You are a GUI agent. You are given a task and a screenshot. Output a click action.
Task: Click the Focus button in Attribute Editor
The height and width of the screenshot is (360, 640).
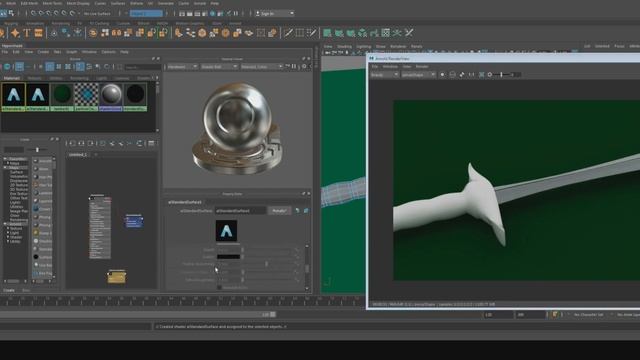click(619, 47)
